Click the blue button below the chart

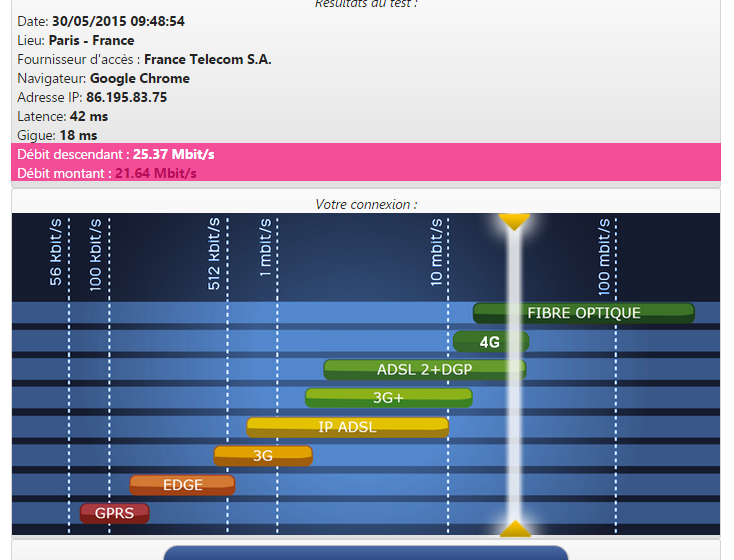point(366,553)
